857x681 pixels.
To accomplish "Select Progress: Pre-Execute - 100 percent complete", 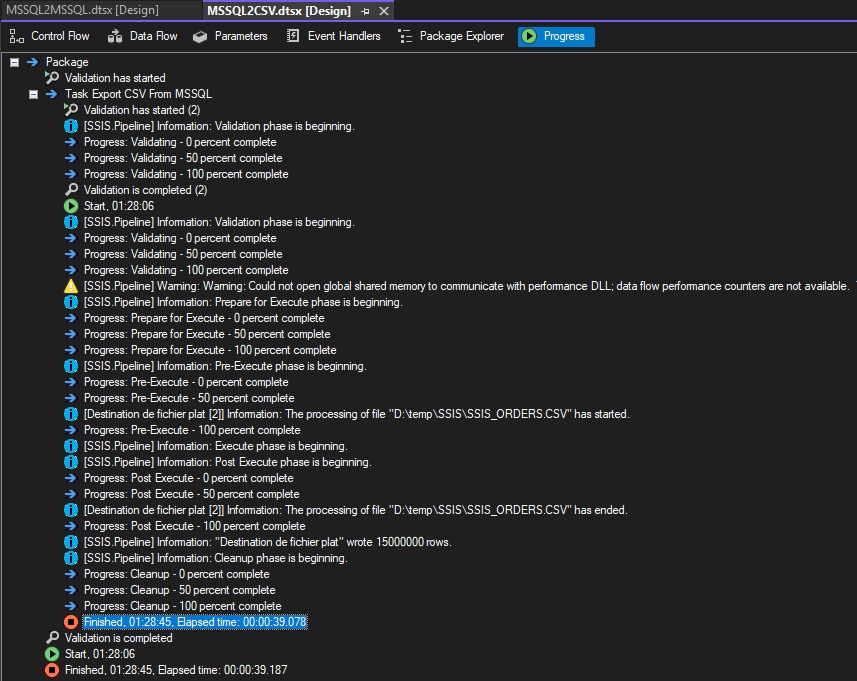I will click(192, 430).
